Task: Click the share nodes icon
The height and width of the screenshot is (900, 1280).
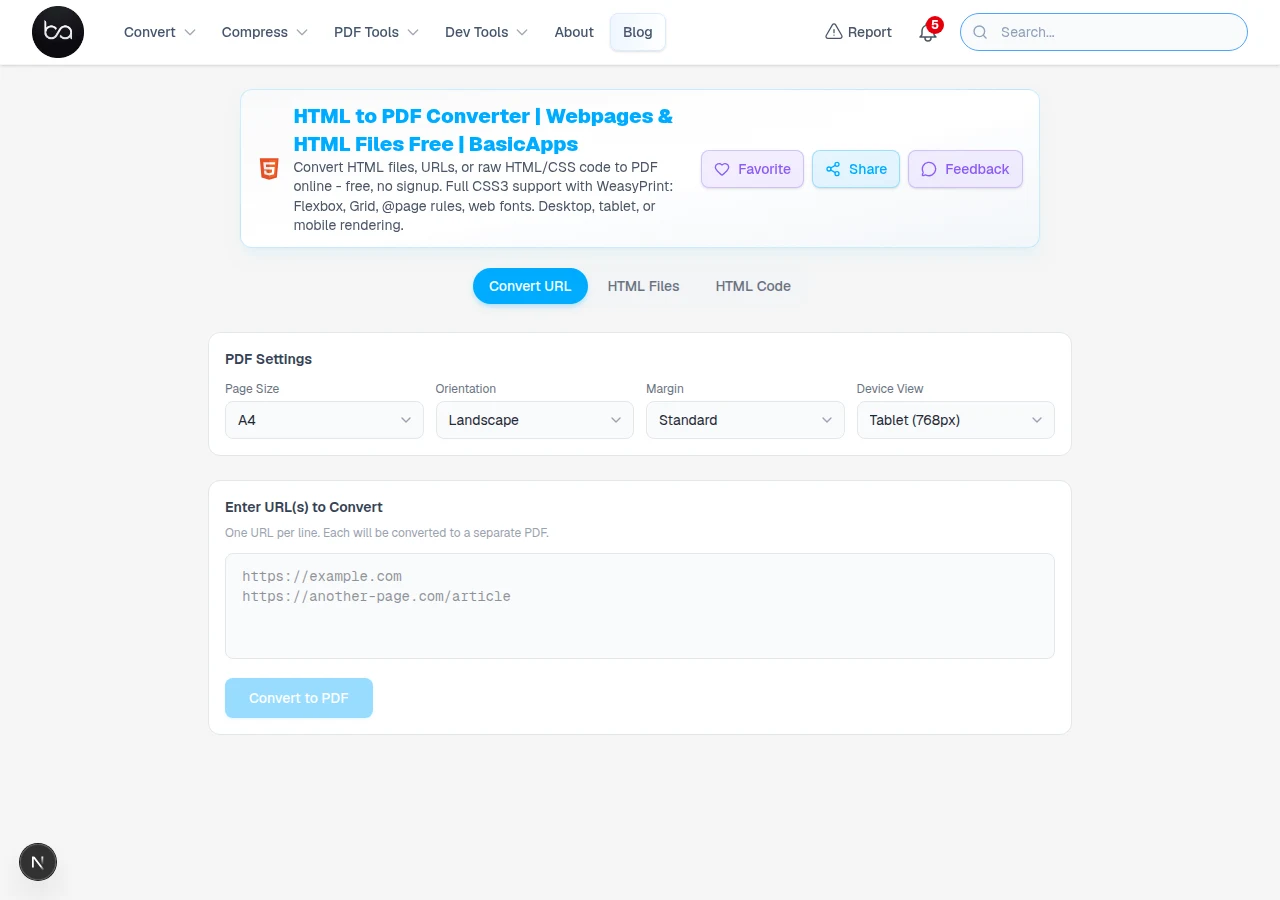Action: tap(833, 169)
